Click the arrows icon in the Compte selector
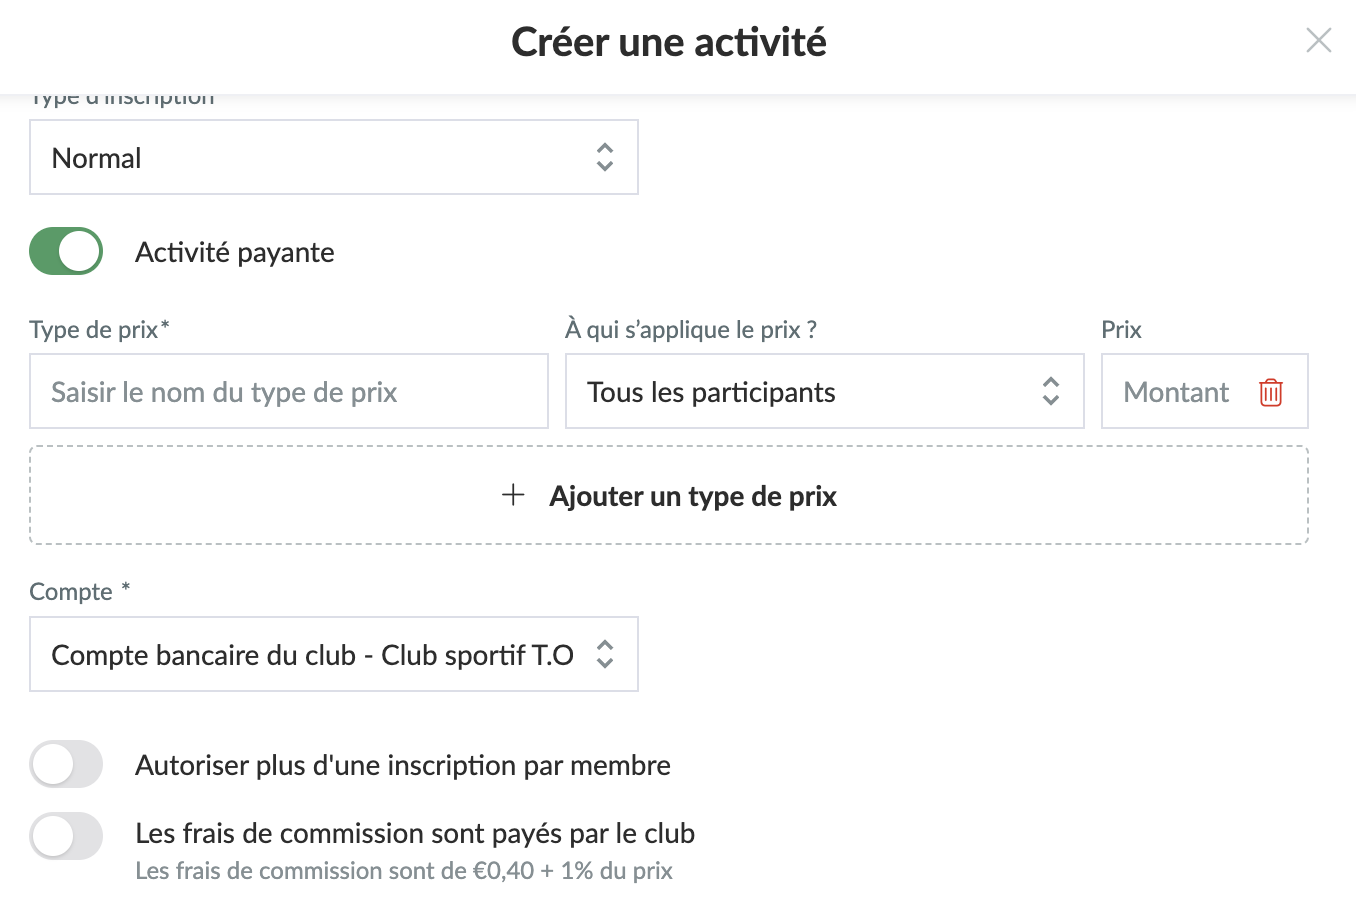This screenshot has width=1356, height=908. (604, 654)
